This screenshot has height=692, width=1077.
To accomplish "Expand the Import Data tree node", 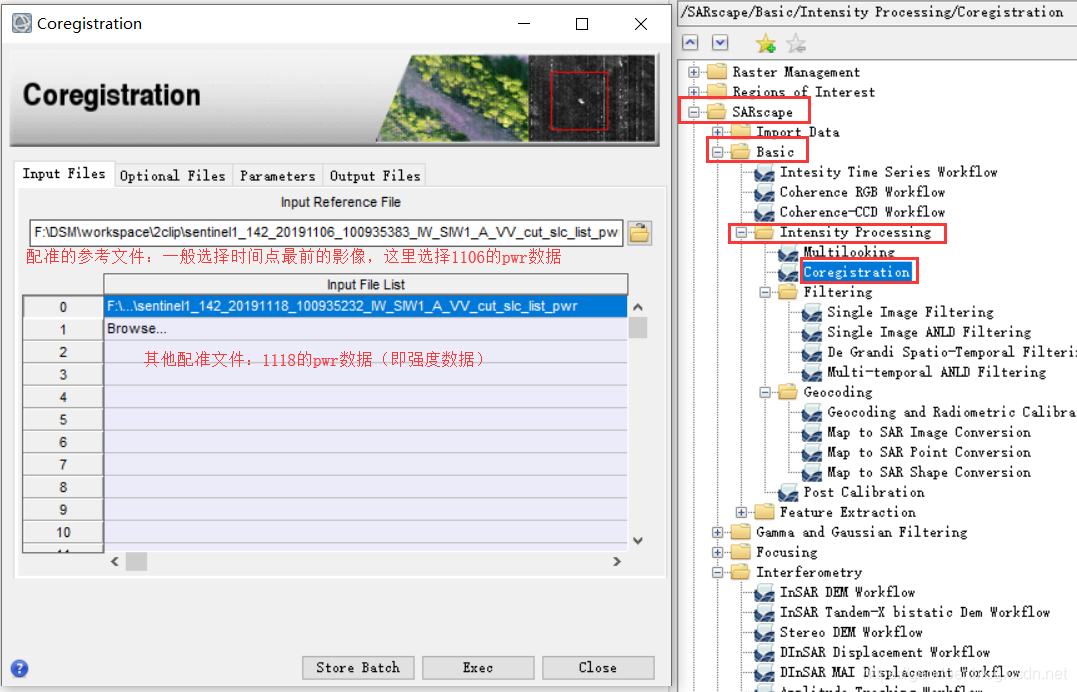I will pos(718,131).
